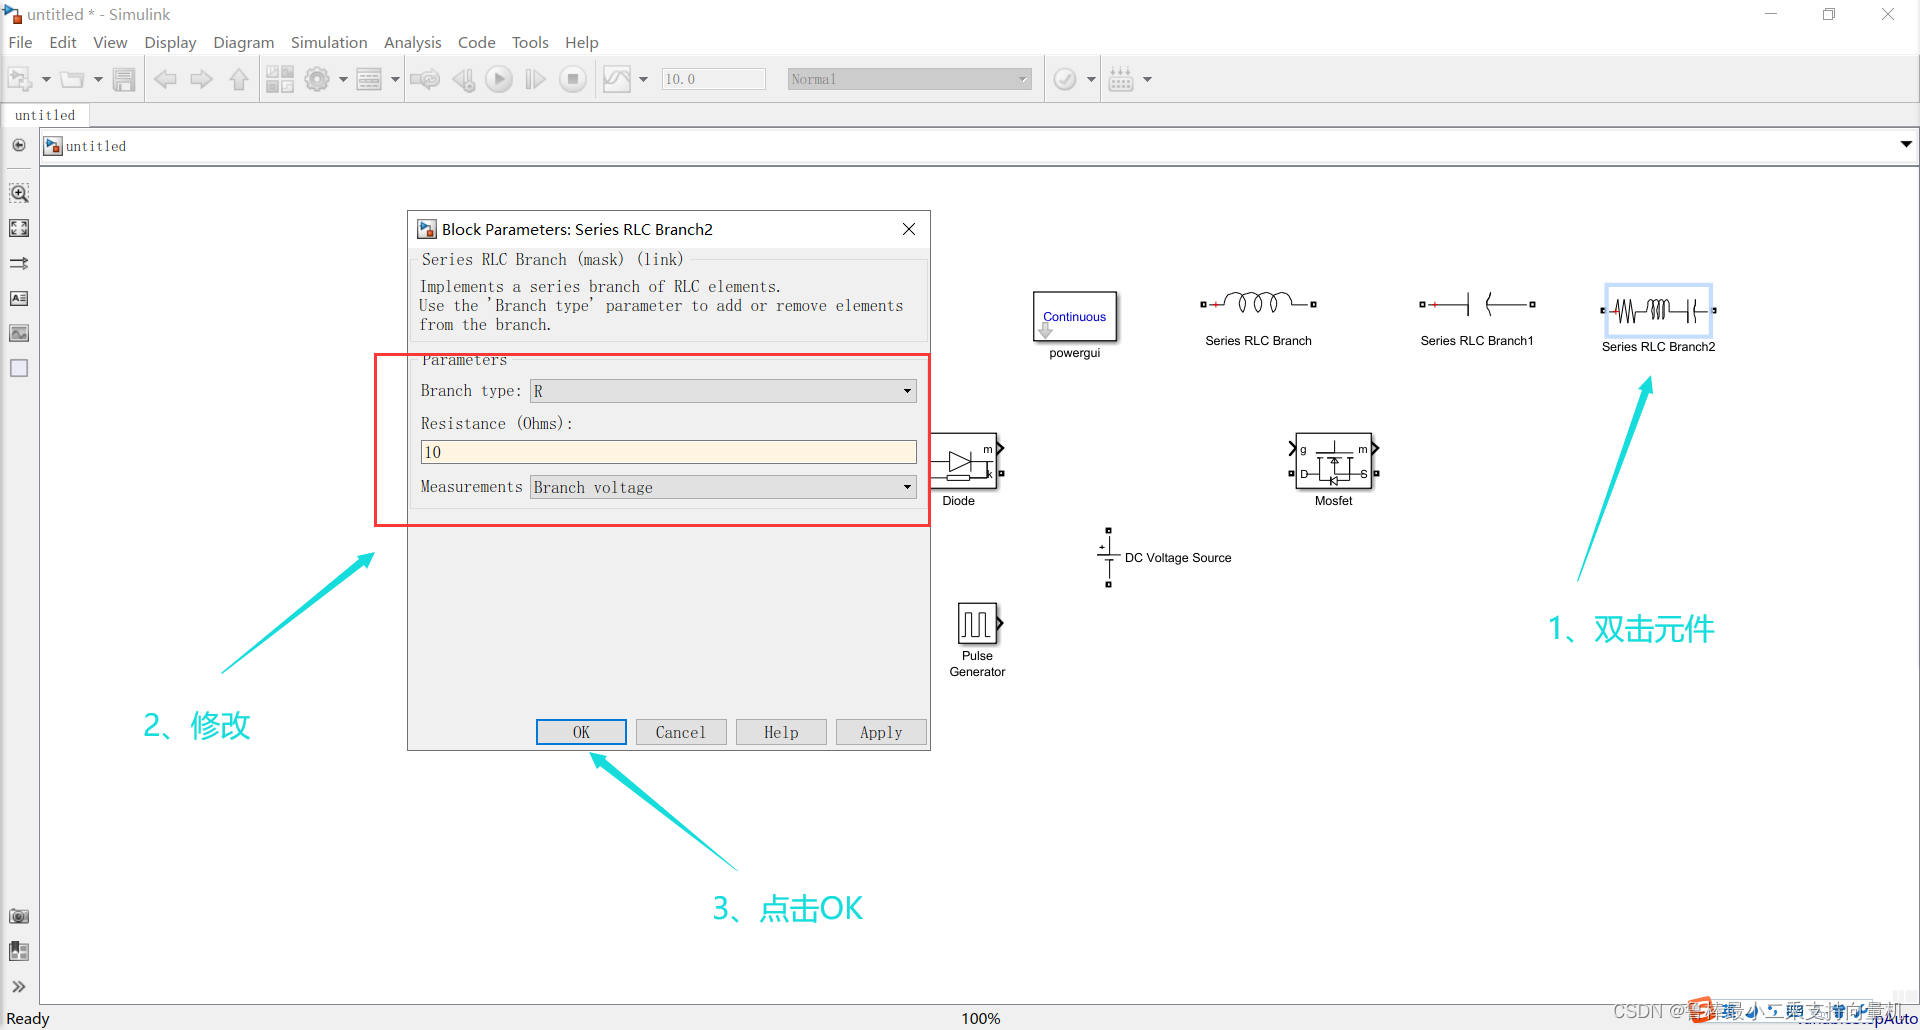Expand the Model Explorer dropdown arrow
1920x1030 pixels.
pyautogui.click(x=395, y=79)
